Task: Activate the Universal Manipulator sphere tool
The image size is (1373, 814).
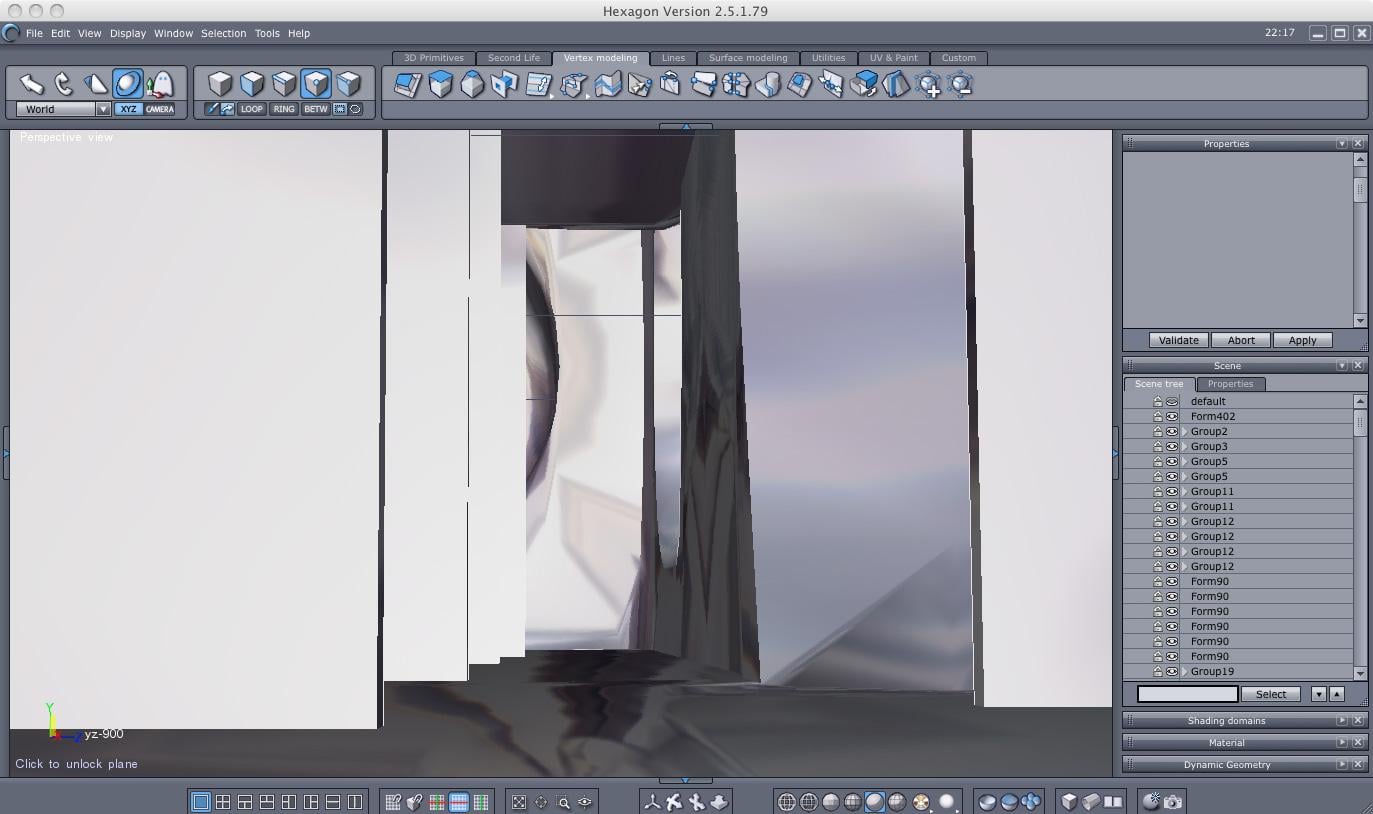Action: (127, 84)
